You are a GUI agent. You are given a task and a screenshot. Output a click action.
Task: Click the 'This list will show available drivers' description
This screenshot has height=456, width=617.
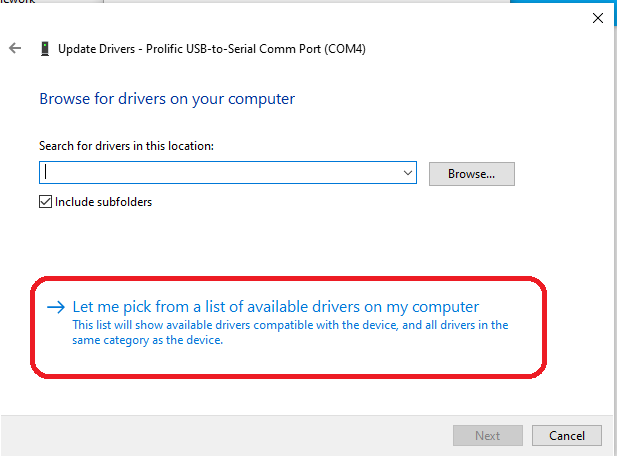290,325
